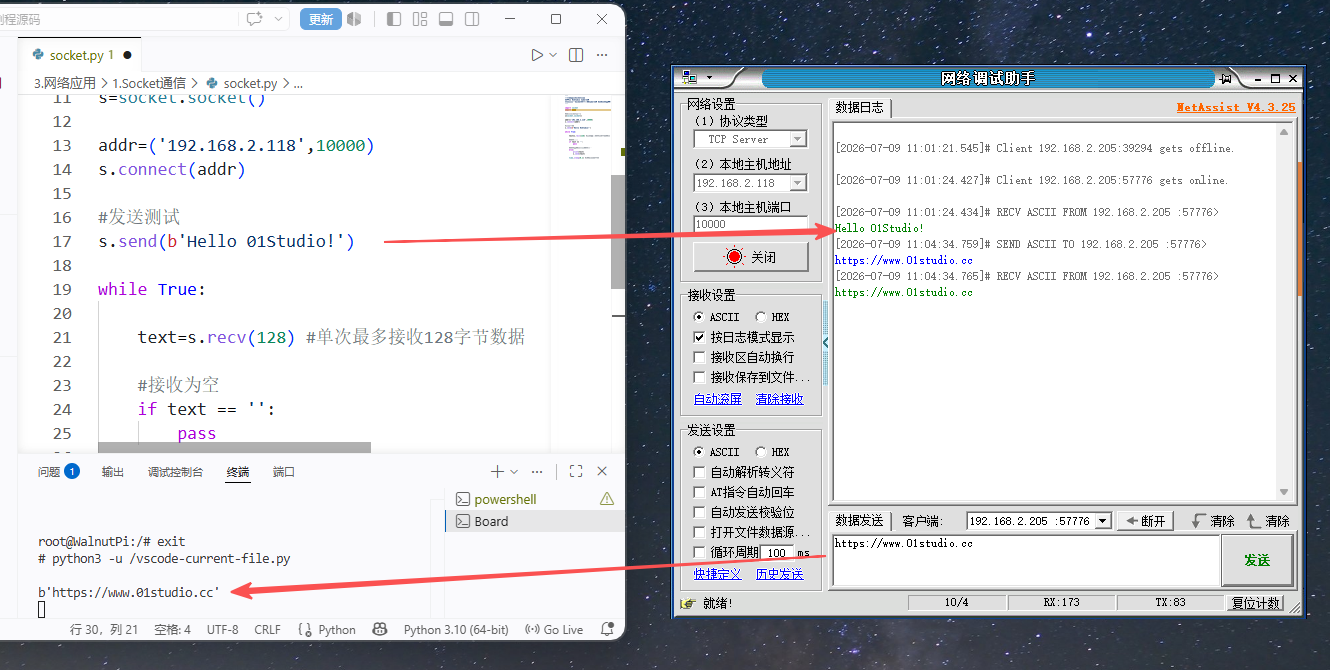Add a new terminal with plus icon
This screenshot has height=670, width=1330.
(497, 471)
